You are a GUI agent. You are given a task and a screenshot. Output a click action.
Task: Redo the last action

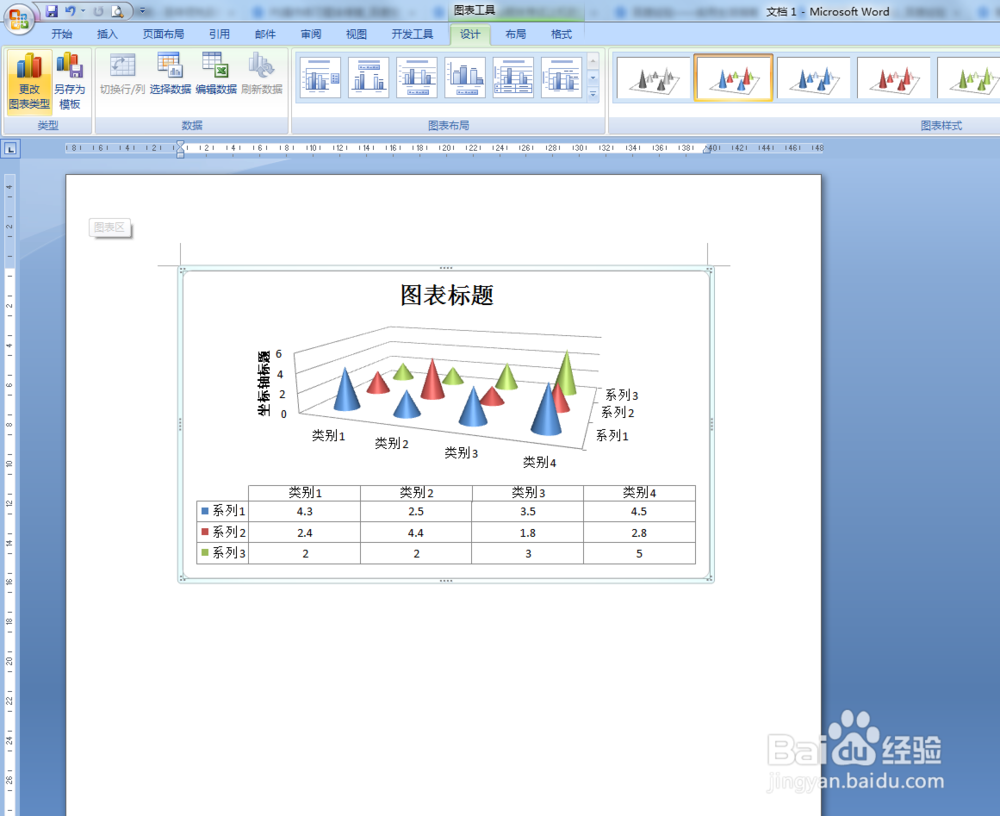click(x=98, y=11)
